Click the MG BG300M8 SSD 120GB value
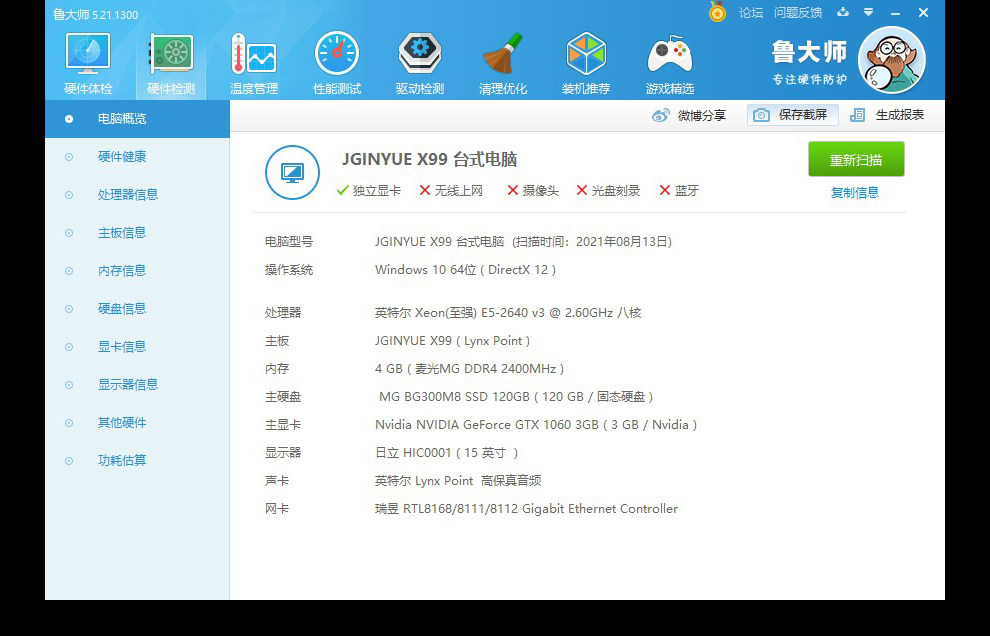The height and width of the screenshot is (636, 990). pos(516,397)
